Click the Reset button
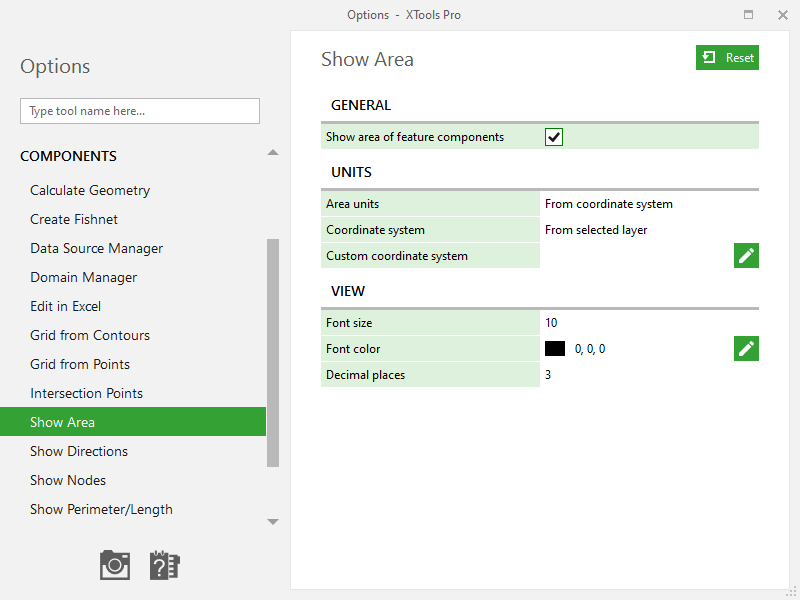The image size is (800, 600). [x=727, y=58]
